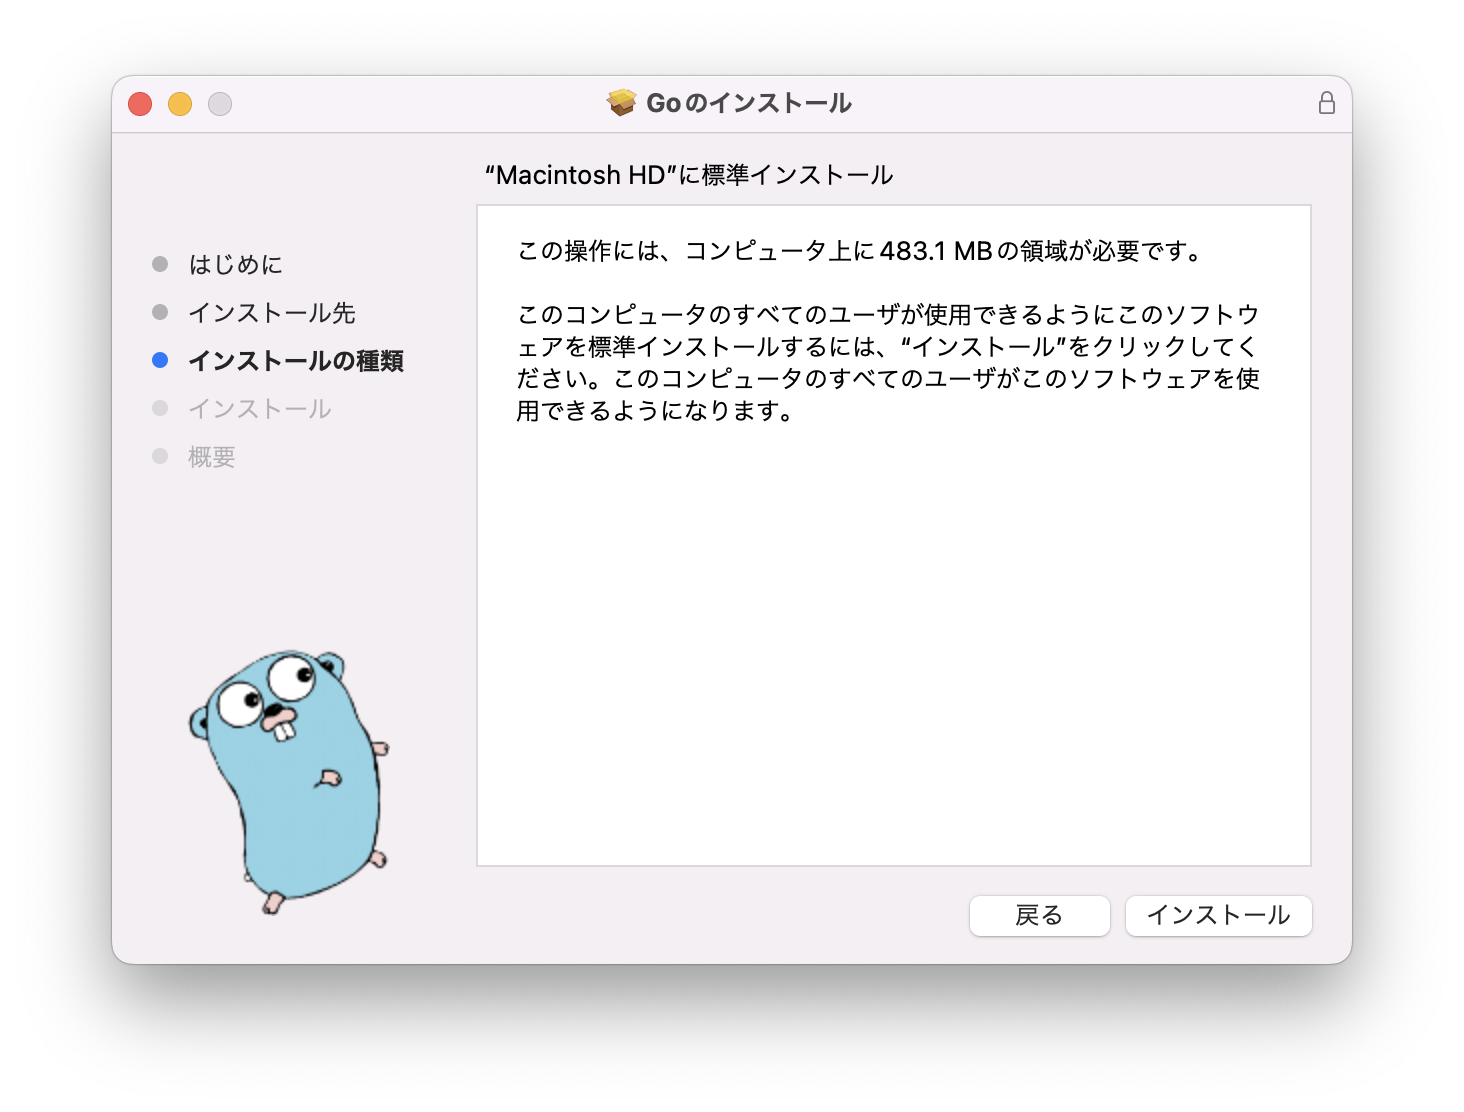
Task: Click the dimmed 概要 step label
Action: (x=210, y=456)
